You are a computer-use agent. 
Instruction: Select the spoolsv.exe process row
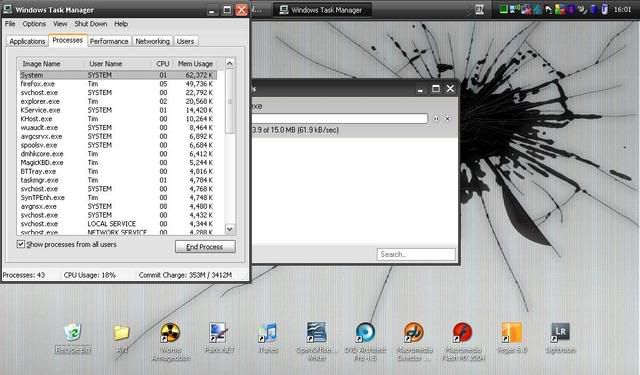[118, 145]
